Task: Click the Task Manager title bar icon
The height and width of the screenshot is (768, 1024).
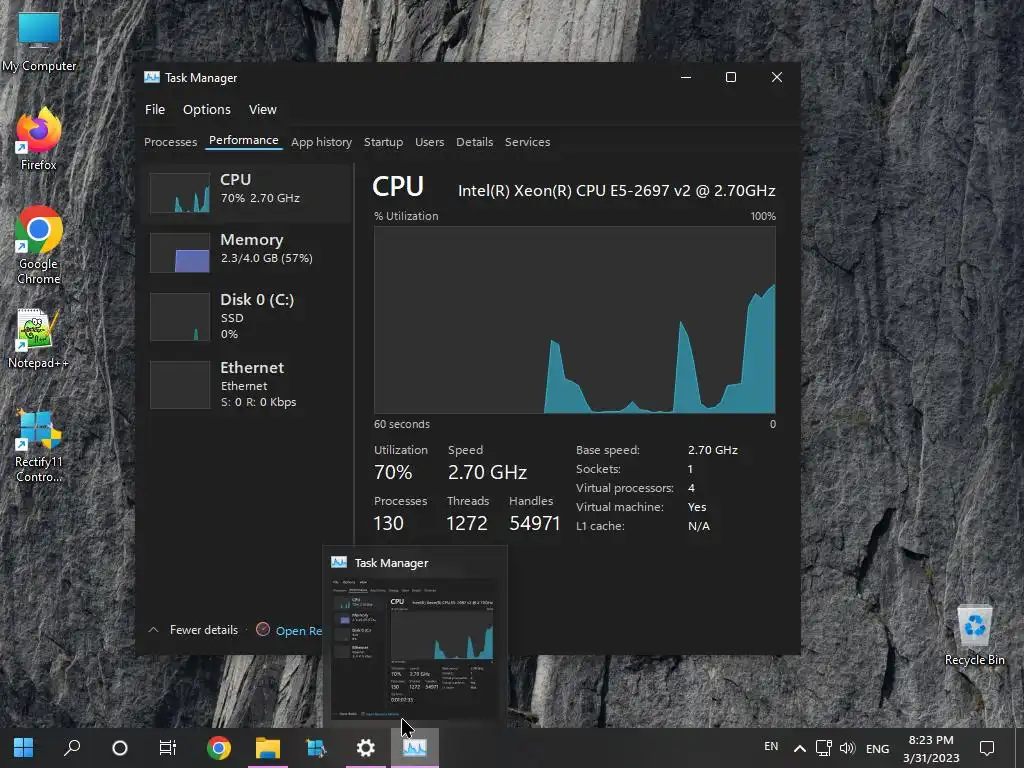Action: 152,77
